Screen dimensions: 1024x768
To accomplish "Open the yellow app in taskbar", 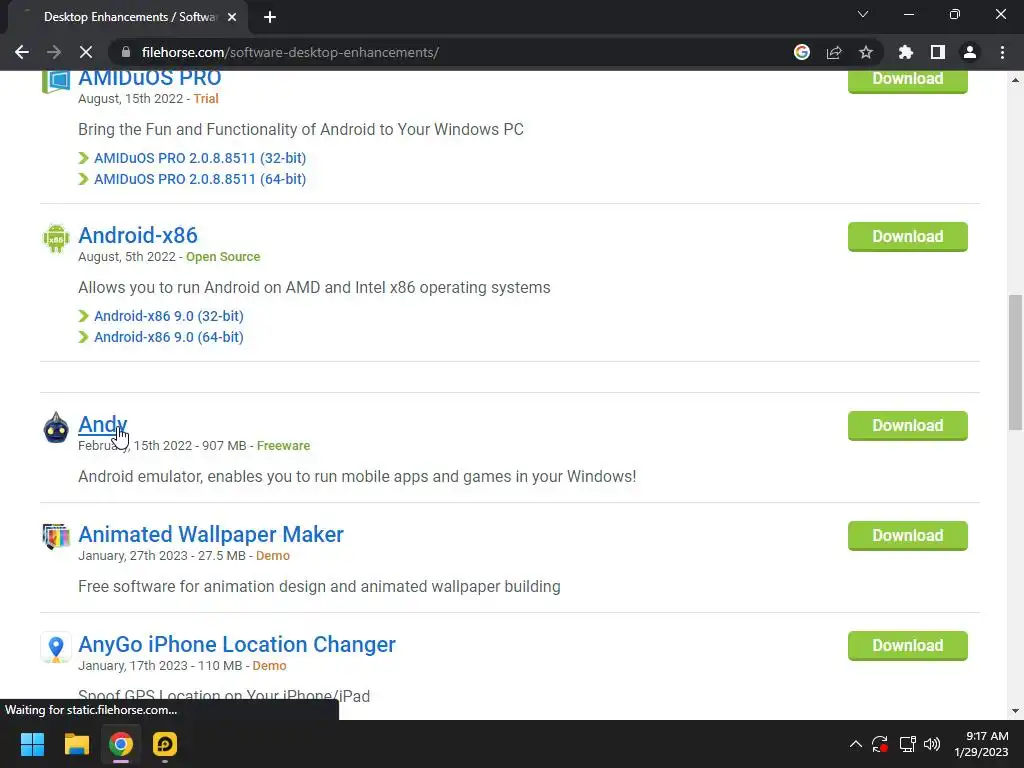I will tap(165, 744).
